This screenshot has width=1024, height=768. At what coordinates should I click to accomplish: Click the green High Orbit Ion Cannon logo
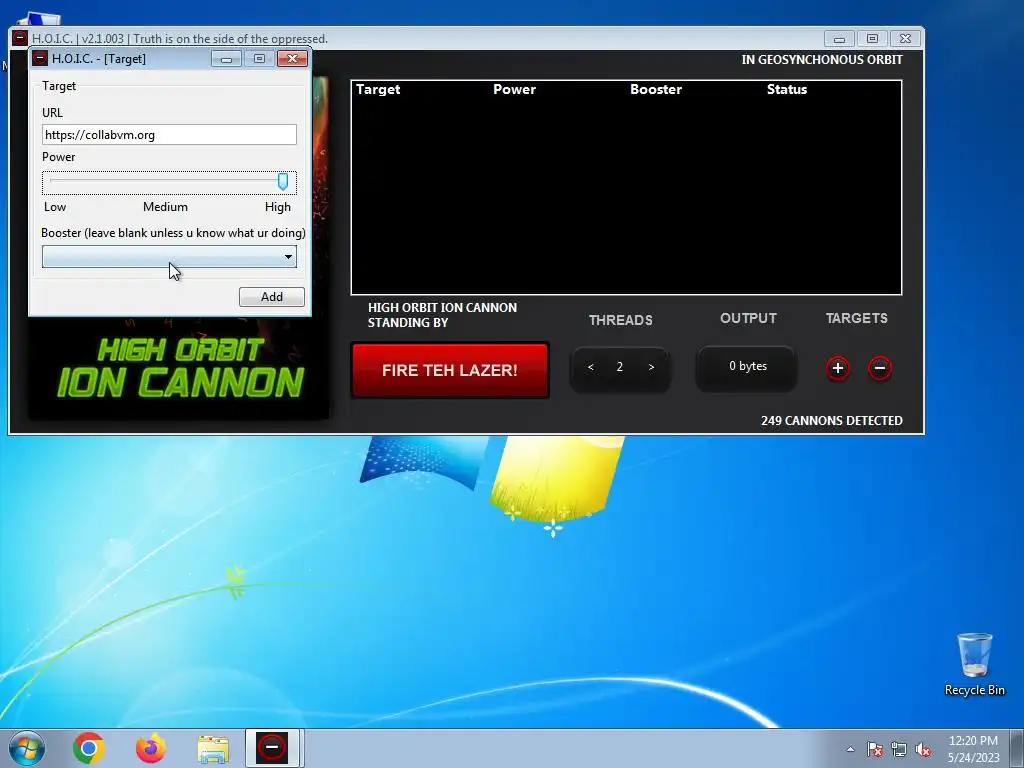(x=180, y=368)
